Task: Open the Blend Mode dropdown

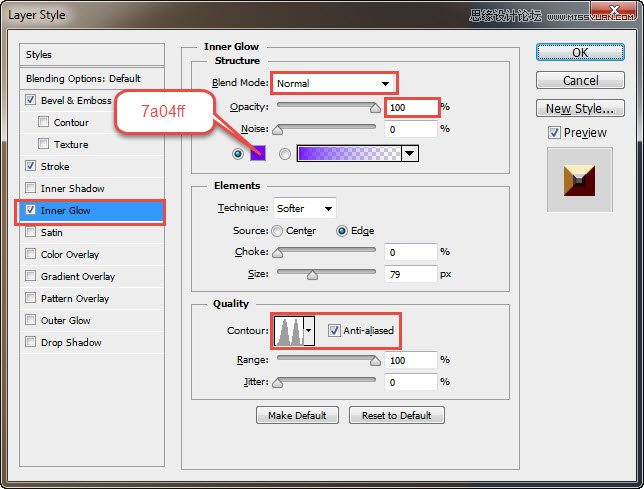Action: click(x=334, y=83)
